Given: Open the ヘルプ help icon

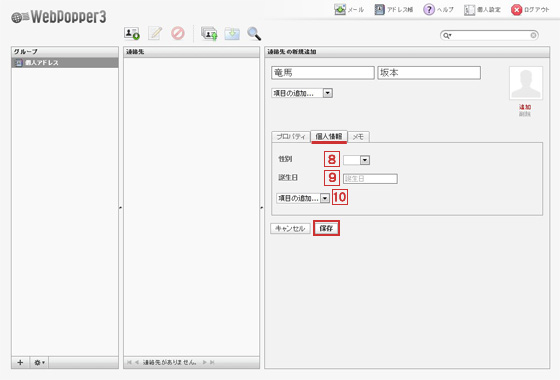Looking at the screenshot, I should [x=429, y=10].
